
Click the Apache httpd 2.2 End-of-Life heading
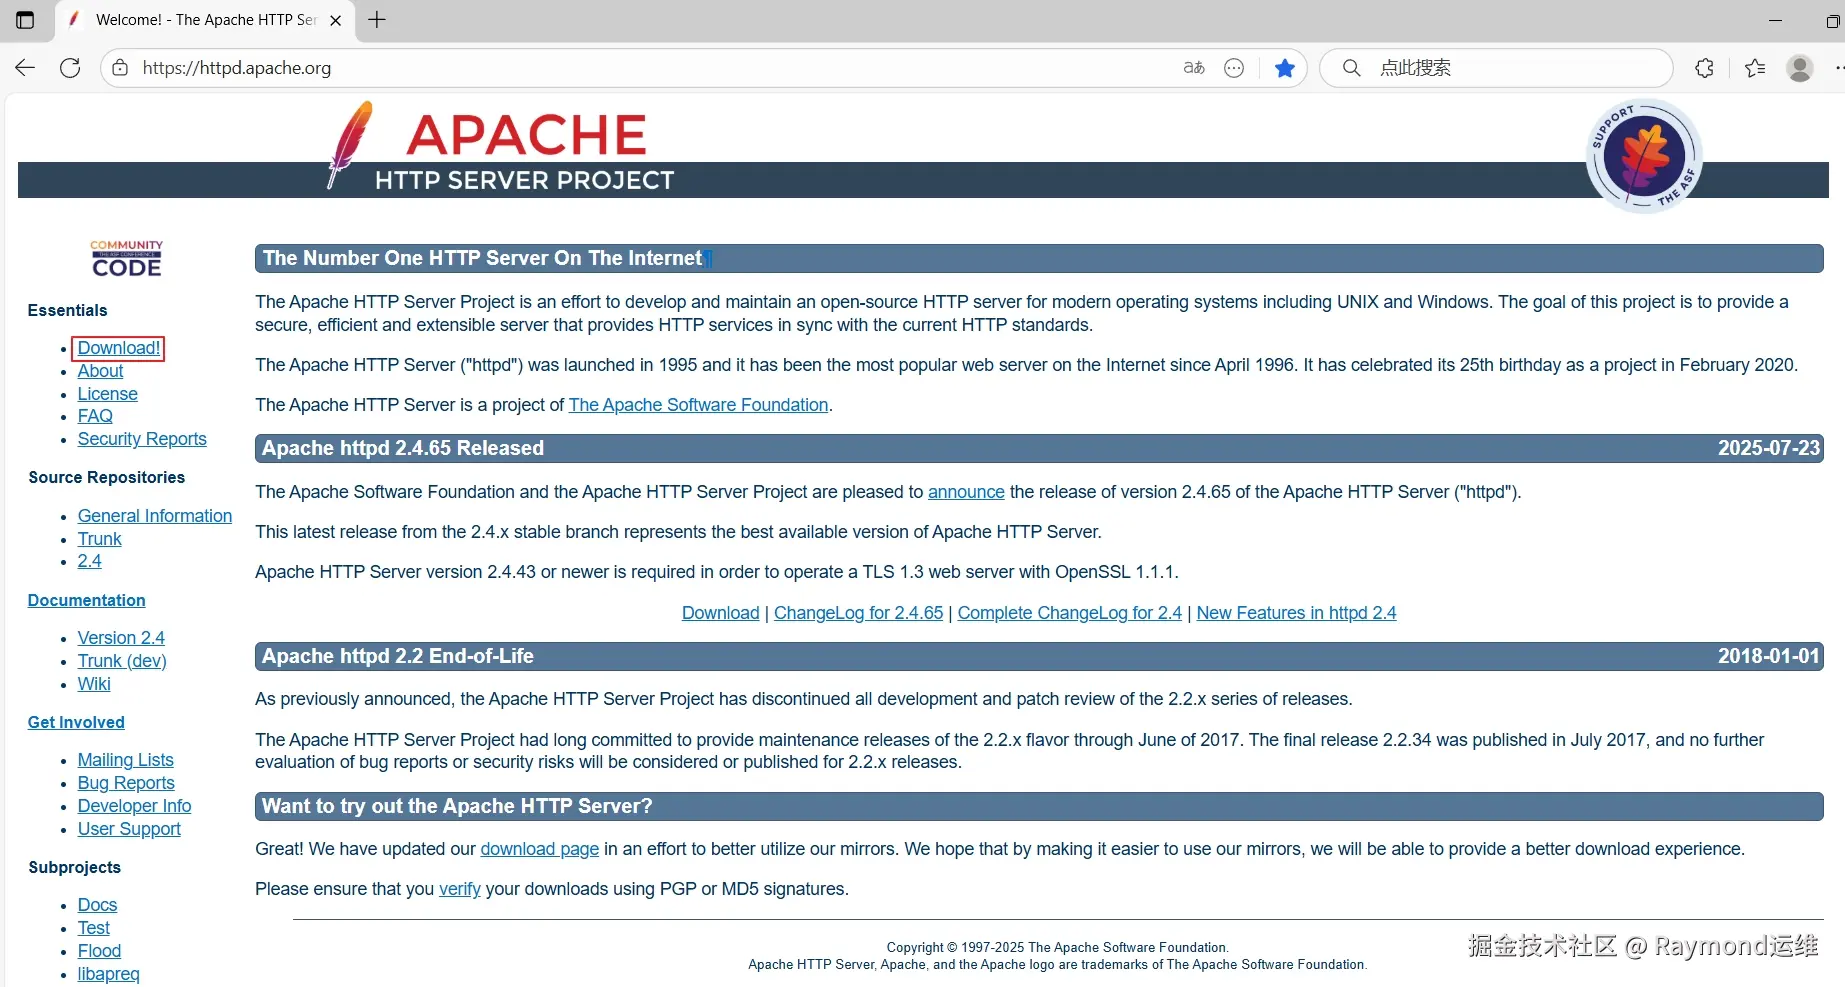tap(397, 656)
